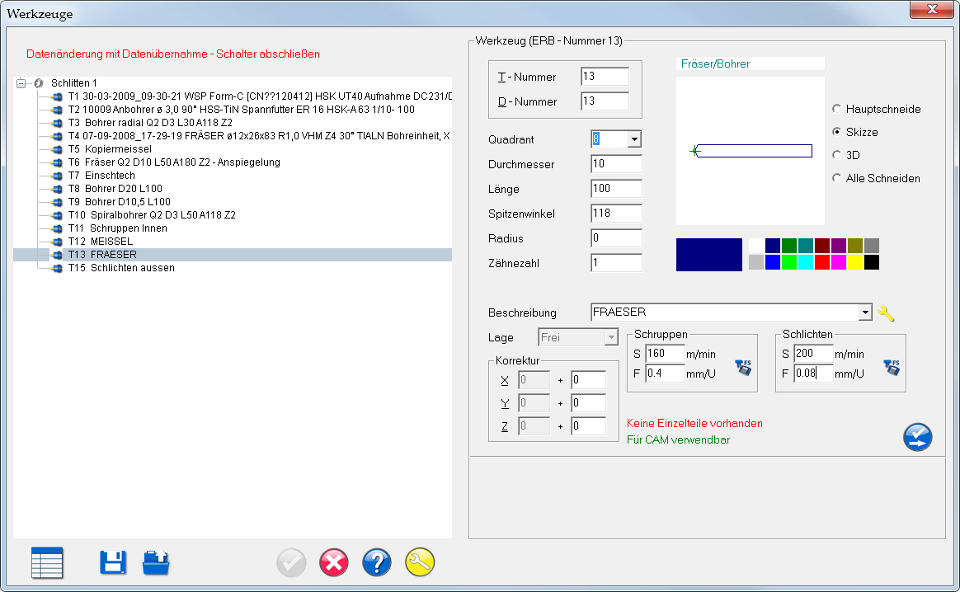This screenshot has height=592, width=960.
Task: Click tool icon of T13 FRAESER
Action: pos(57,255)
